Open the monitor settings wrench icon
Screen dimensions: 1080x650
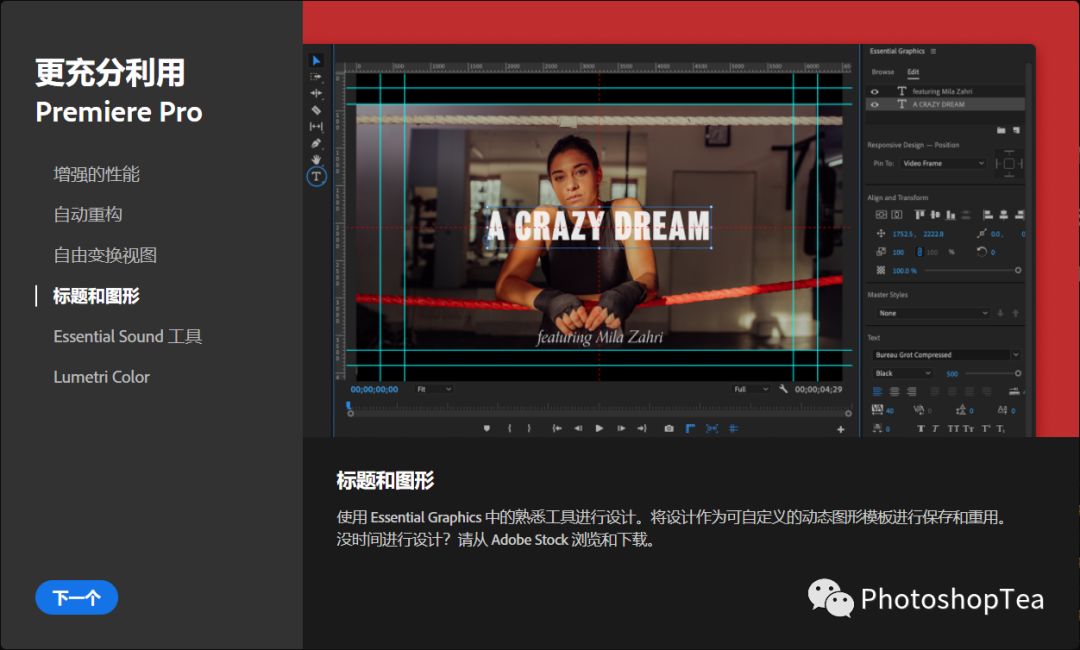(x=783, y=389)
